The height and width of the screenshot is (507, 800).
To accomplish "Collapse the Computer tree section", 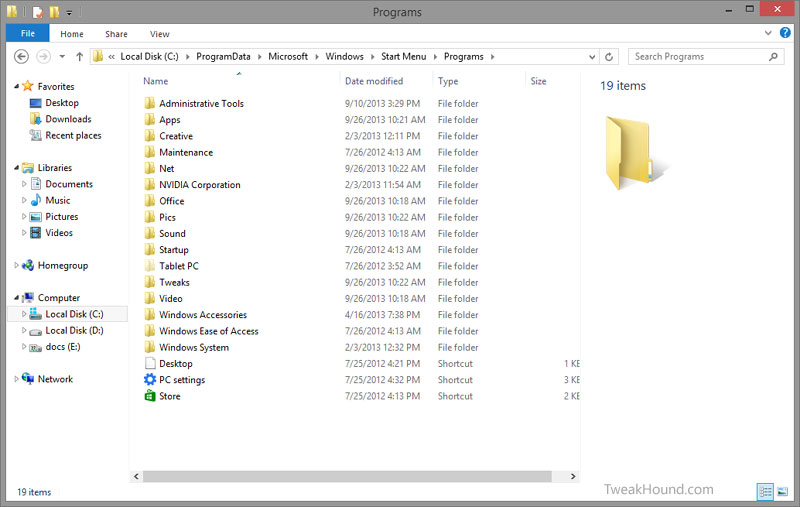I will tap(16, 297).
